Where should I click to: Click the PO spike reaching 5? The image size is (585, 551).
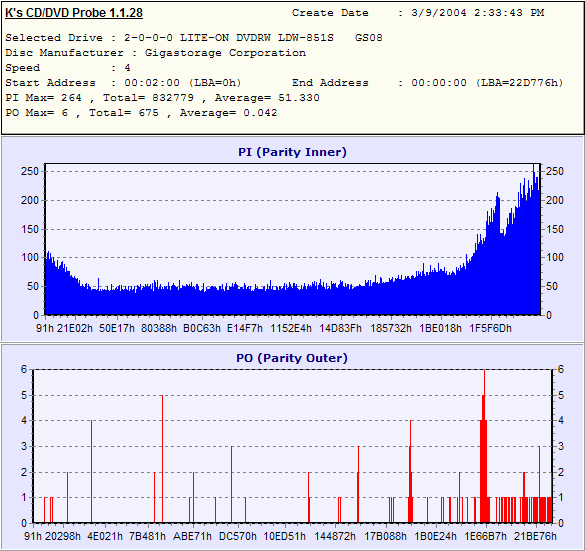tap(162, 459)
